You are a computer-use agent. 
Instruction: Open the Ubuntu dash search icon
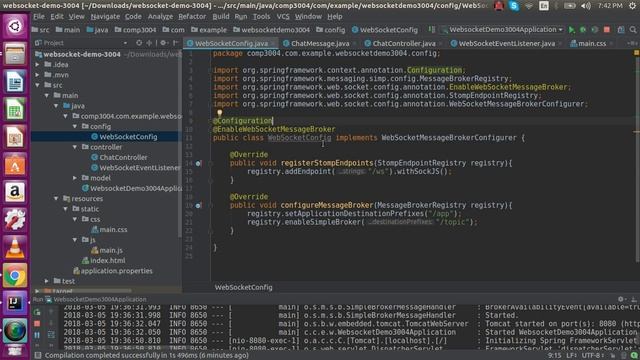[15, 27]
